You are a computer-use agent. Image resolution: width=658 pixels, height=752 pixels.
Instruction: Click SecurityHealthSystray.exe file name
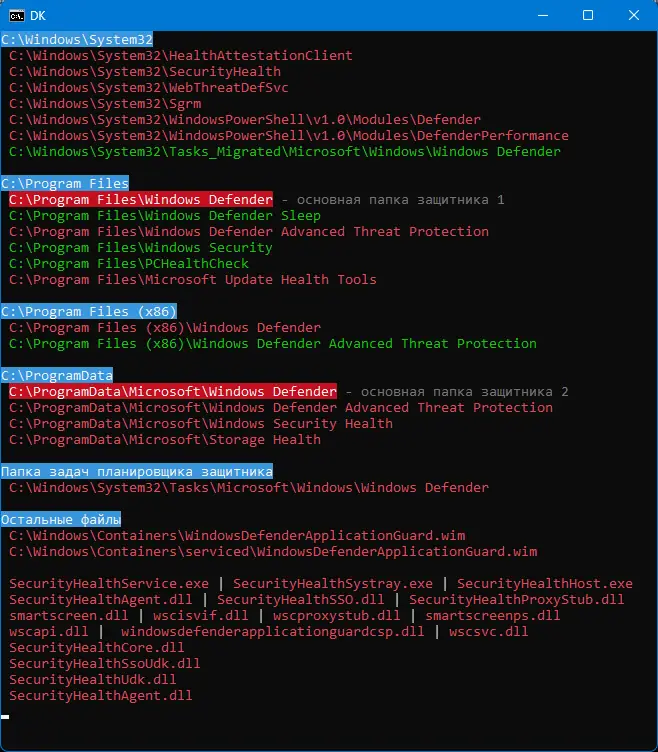point(333,584)
